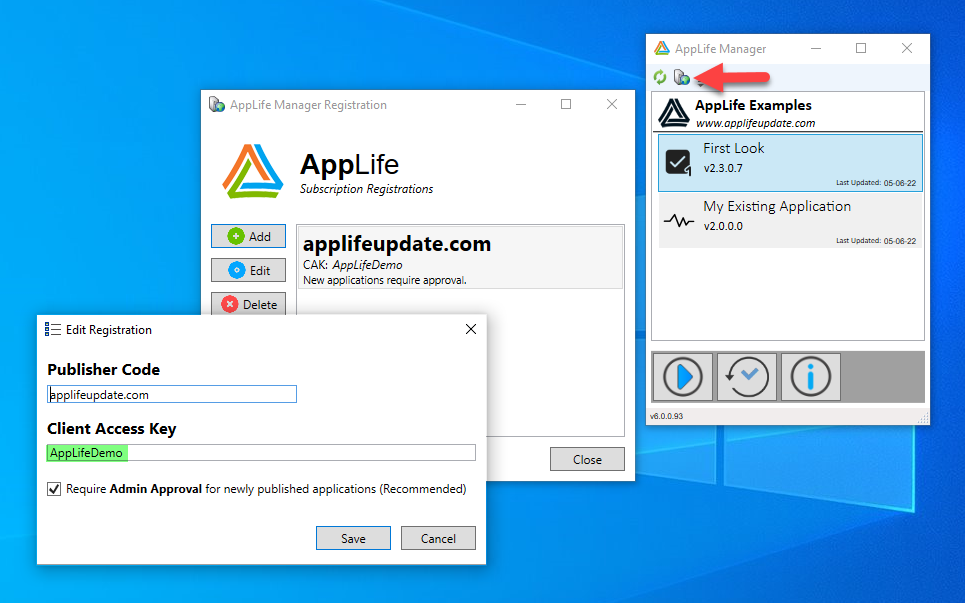Select the applifeupdate.com registration entry
The width and height of the screenshot is (965, 603).
pyautogui.click(x=460, y=258)
